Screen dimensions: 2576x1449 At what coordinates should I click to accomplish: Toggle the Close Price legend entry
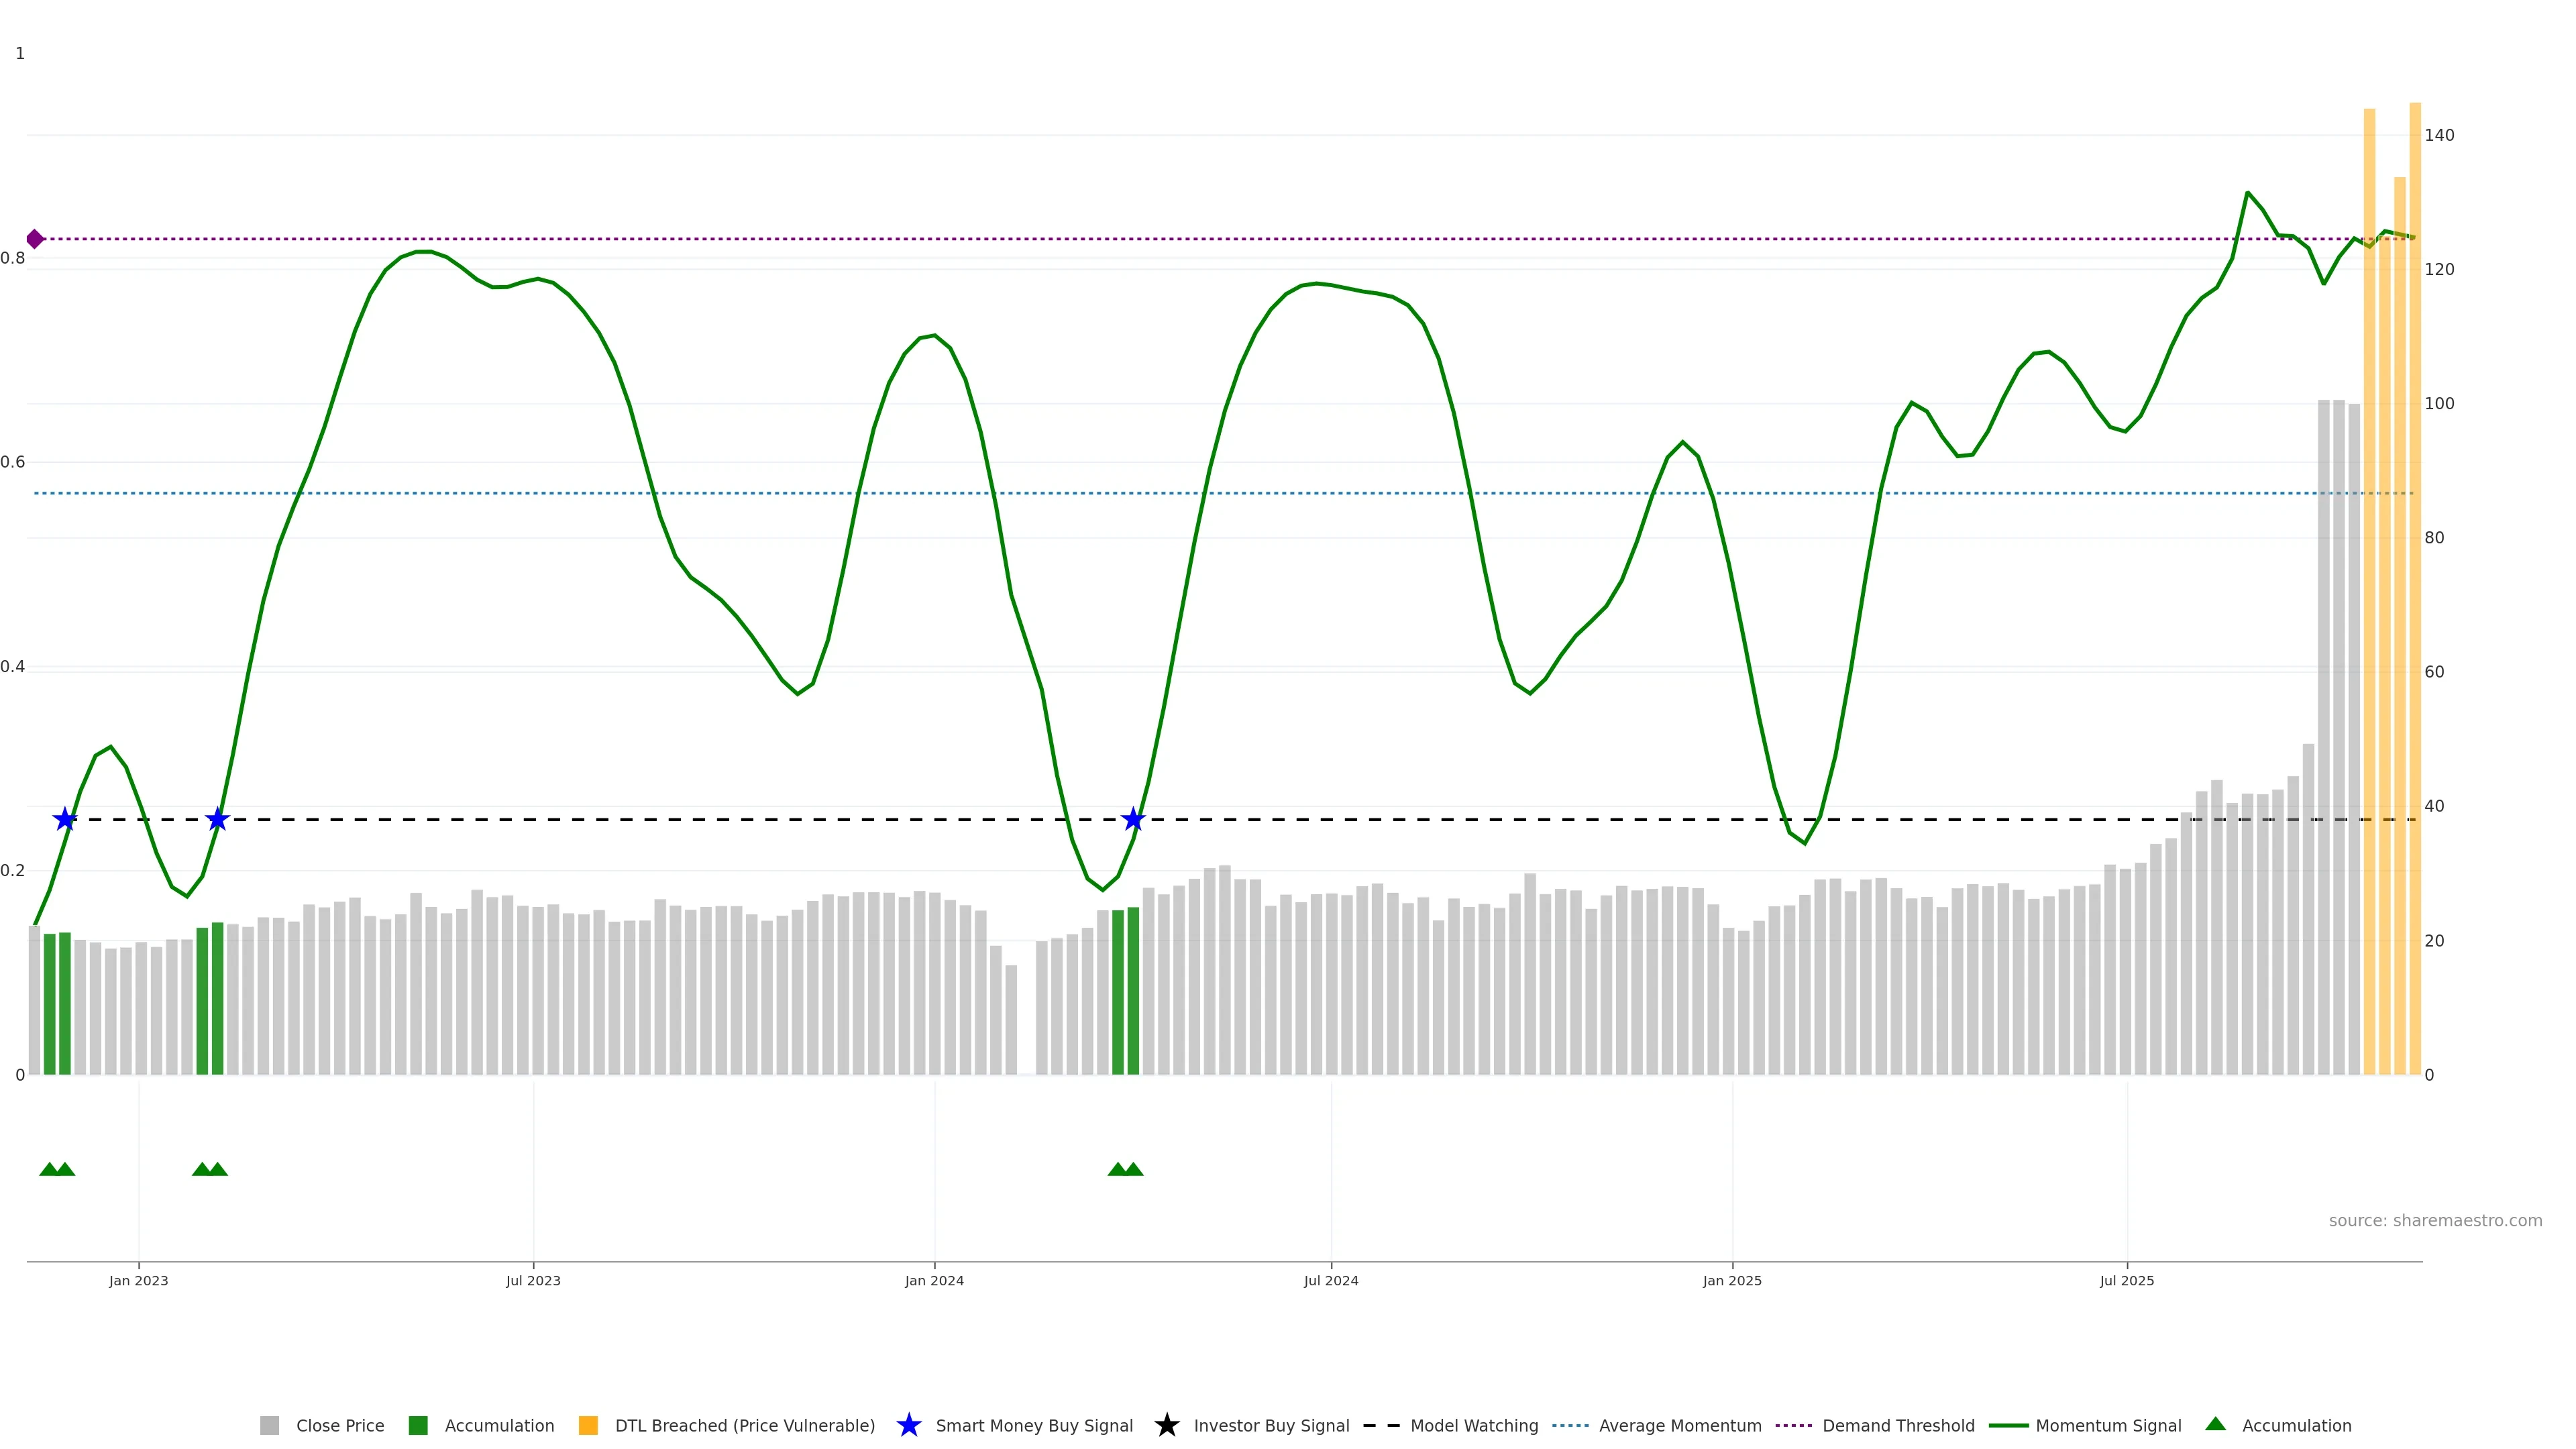339,1426
